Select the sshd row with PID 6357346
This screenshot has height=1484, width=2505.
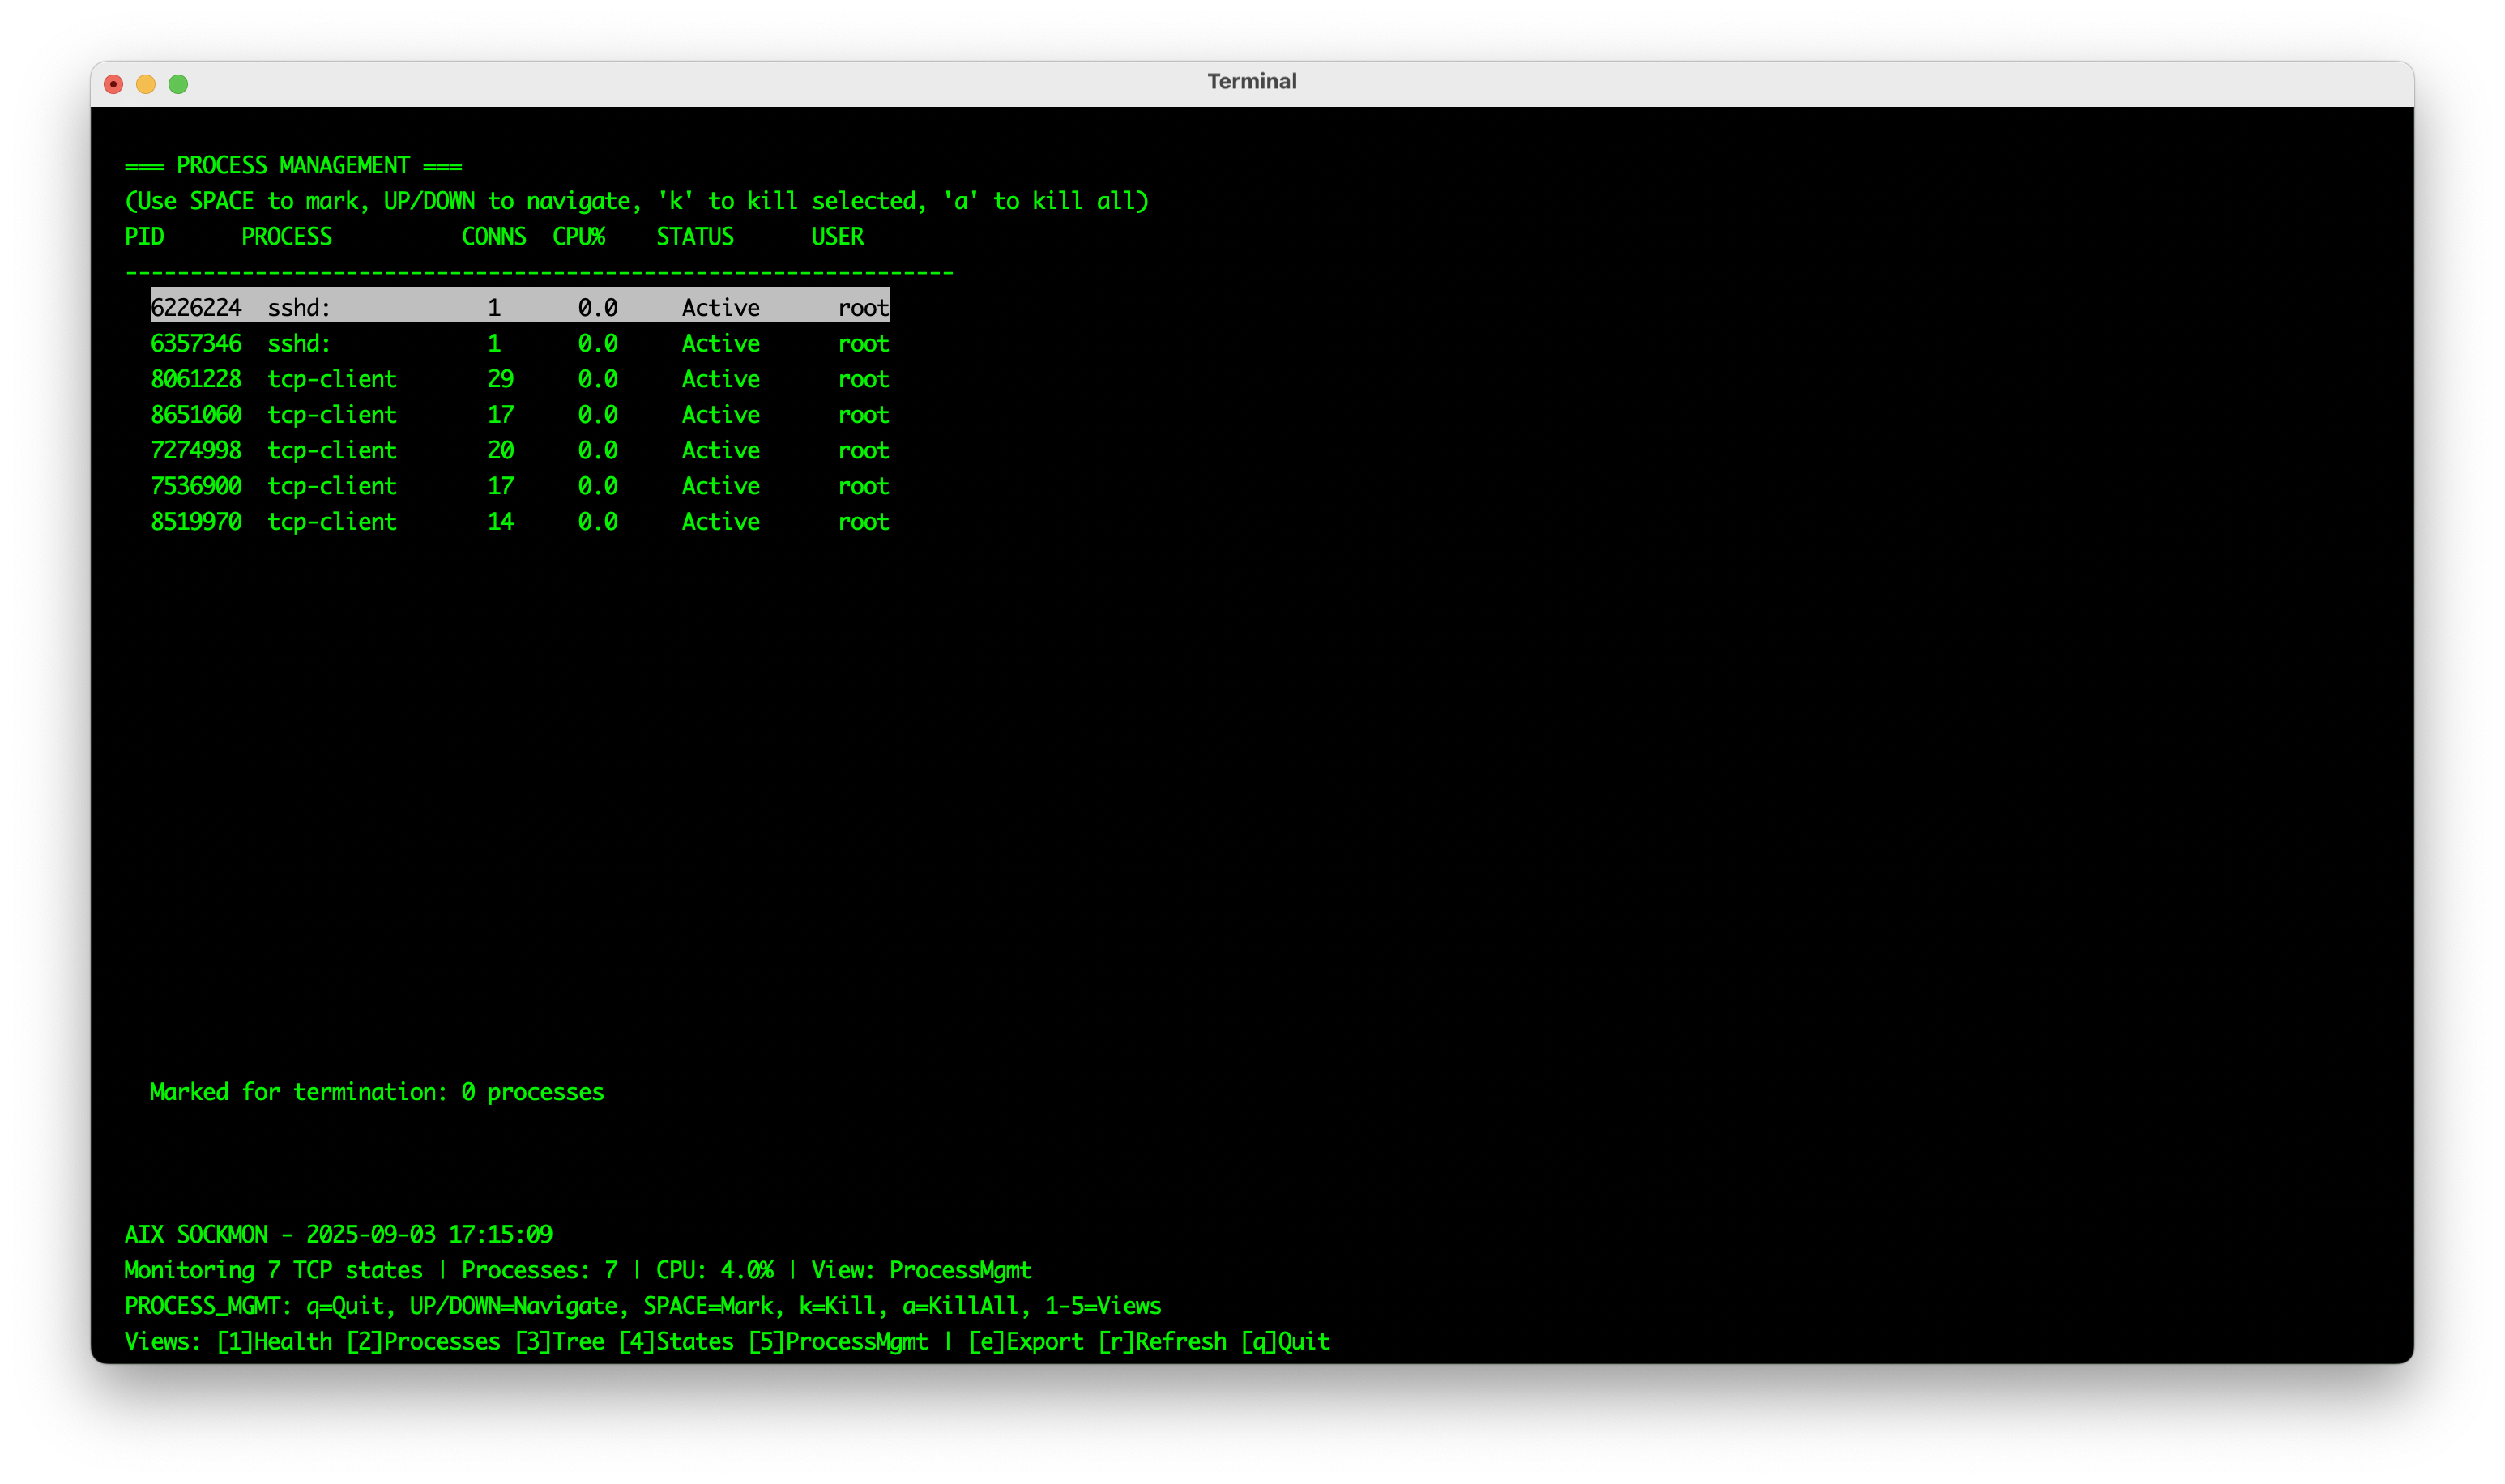pyautogui.click(x=520, y=344)
